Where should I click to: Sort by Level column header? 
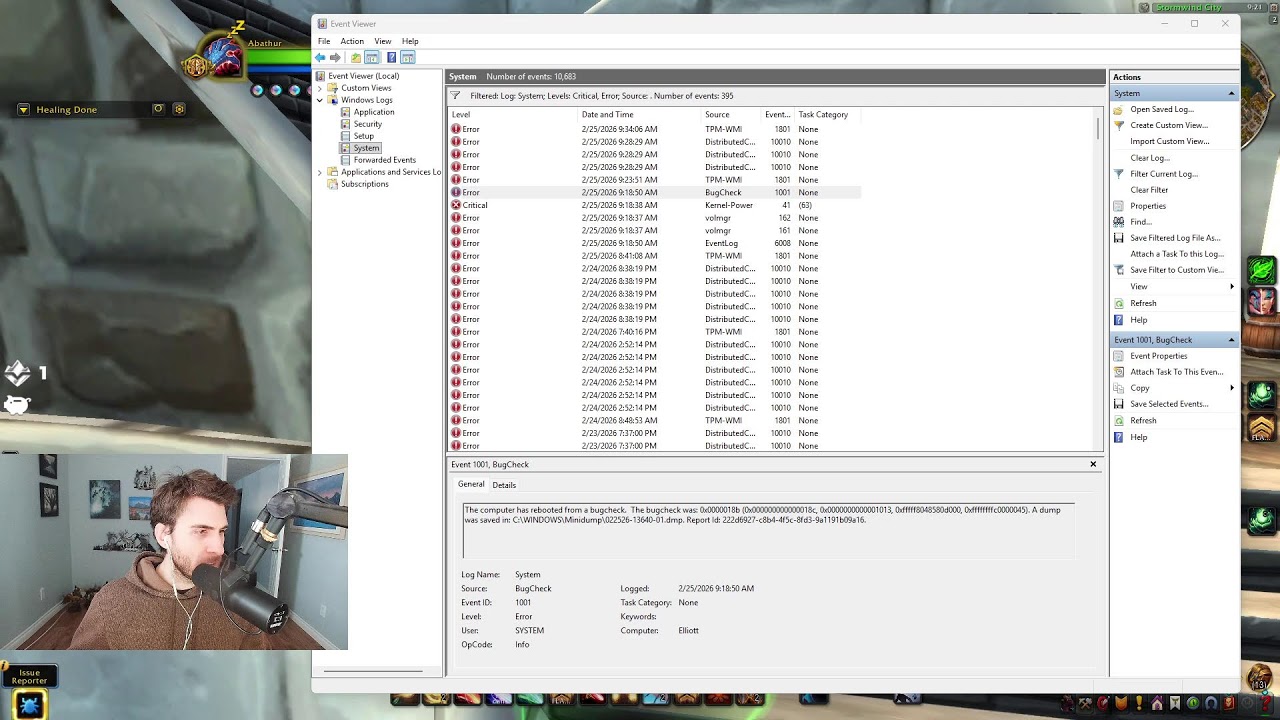click(x=513, y=114)
